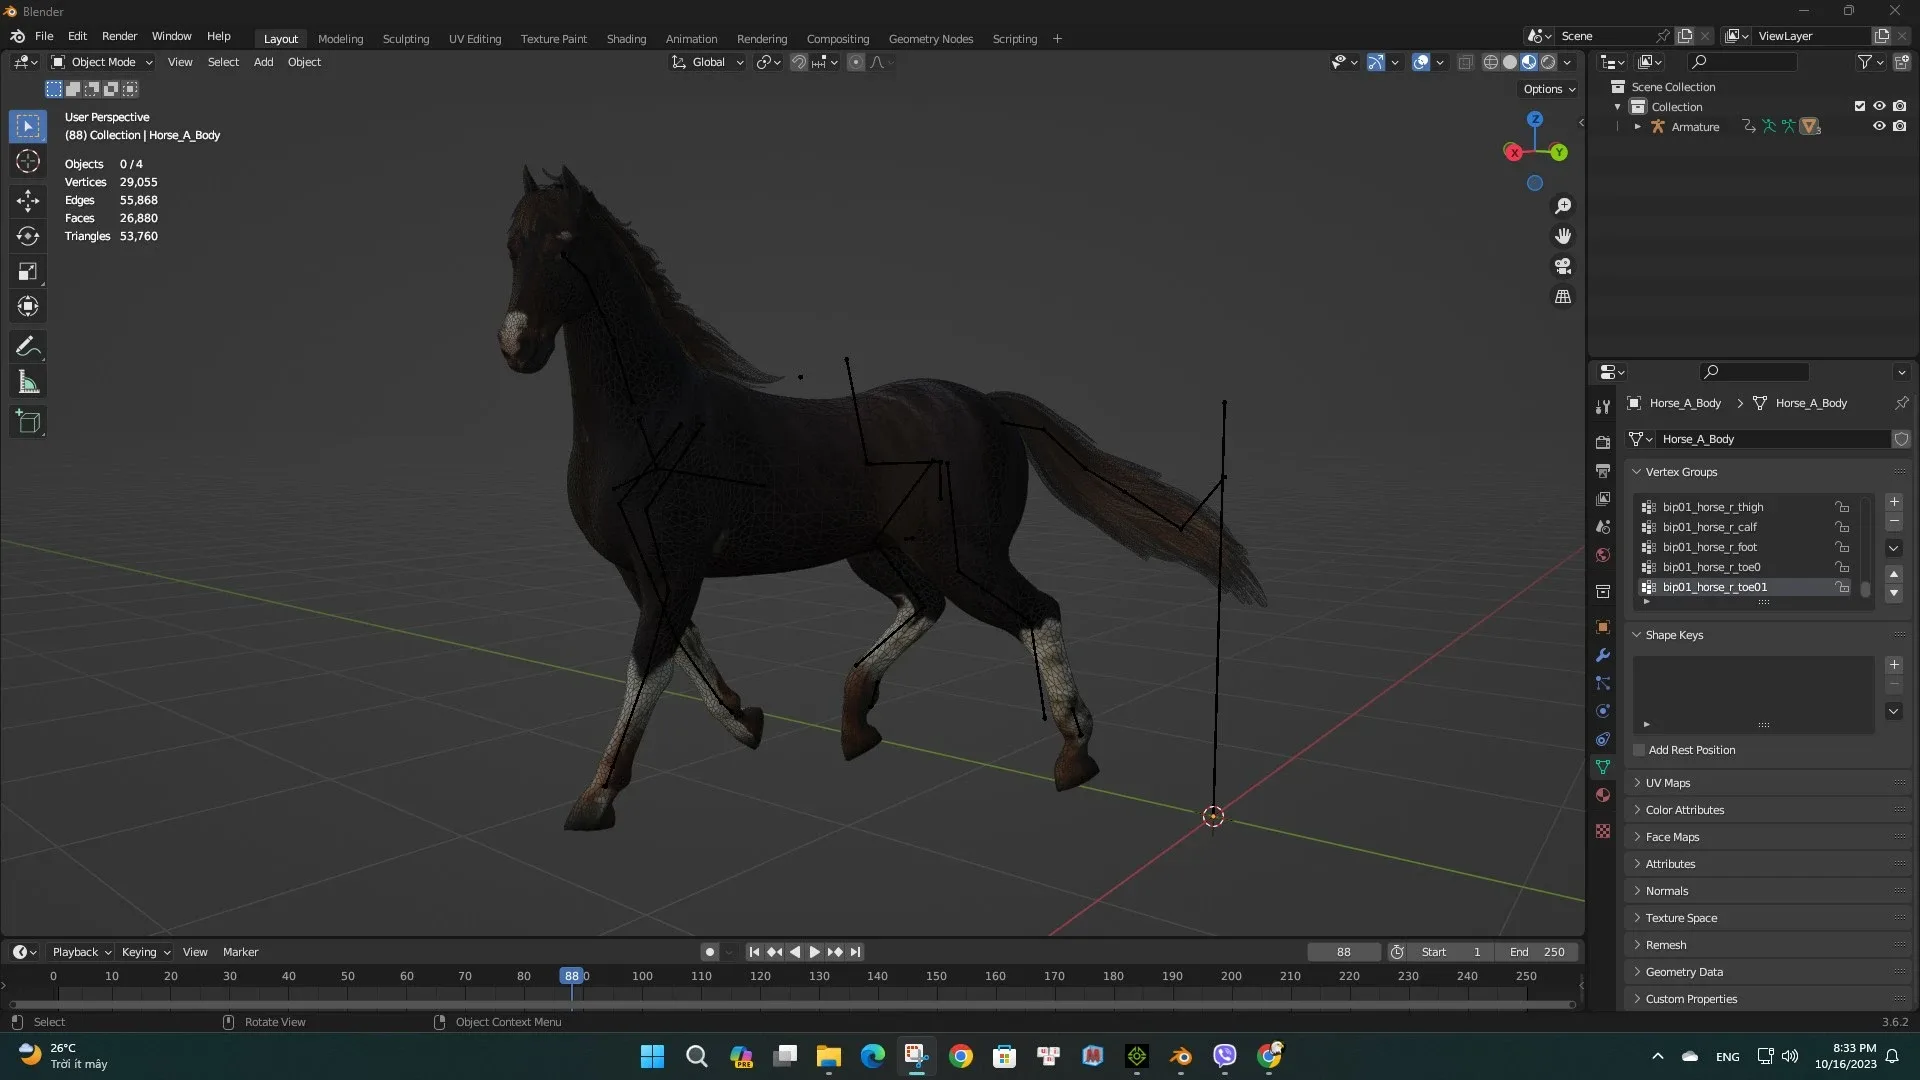The image size is (1920, 1080).
Task: Activate the Transform tool
Action: (28, 306)
